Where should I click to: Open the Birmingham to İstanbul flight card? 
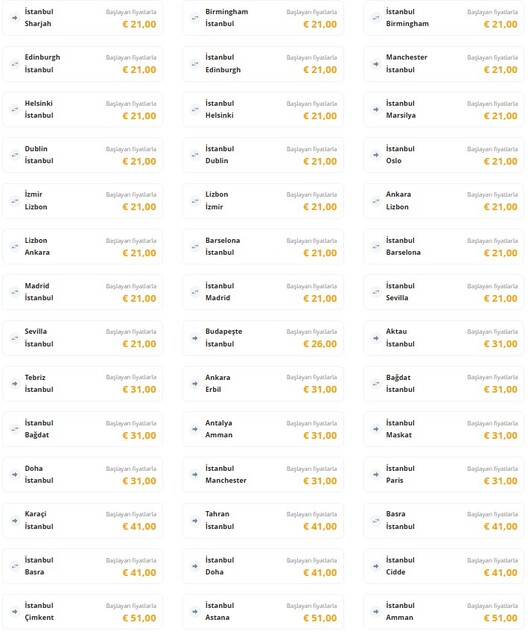[x=263, y=18]
